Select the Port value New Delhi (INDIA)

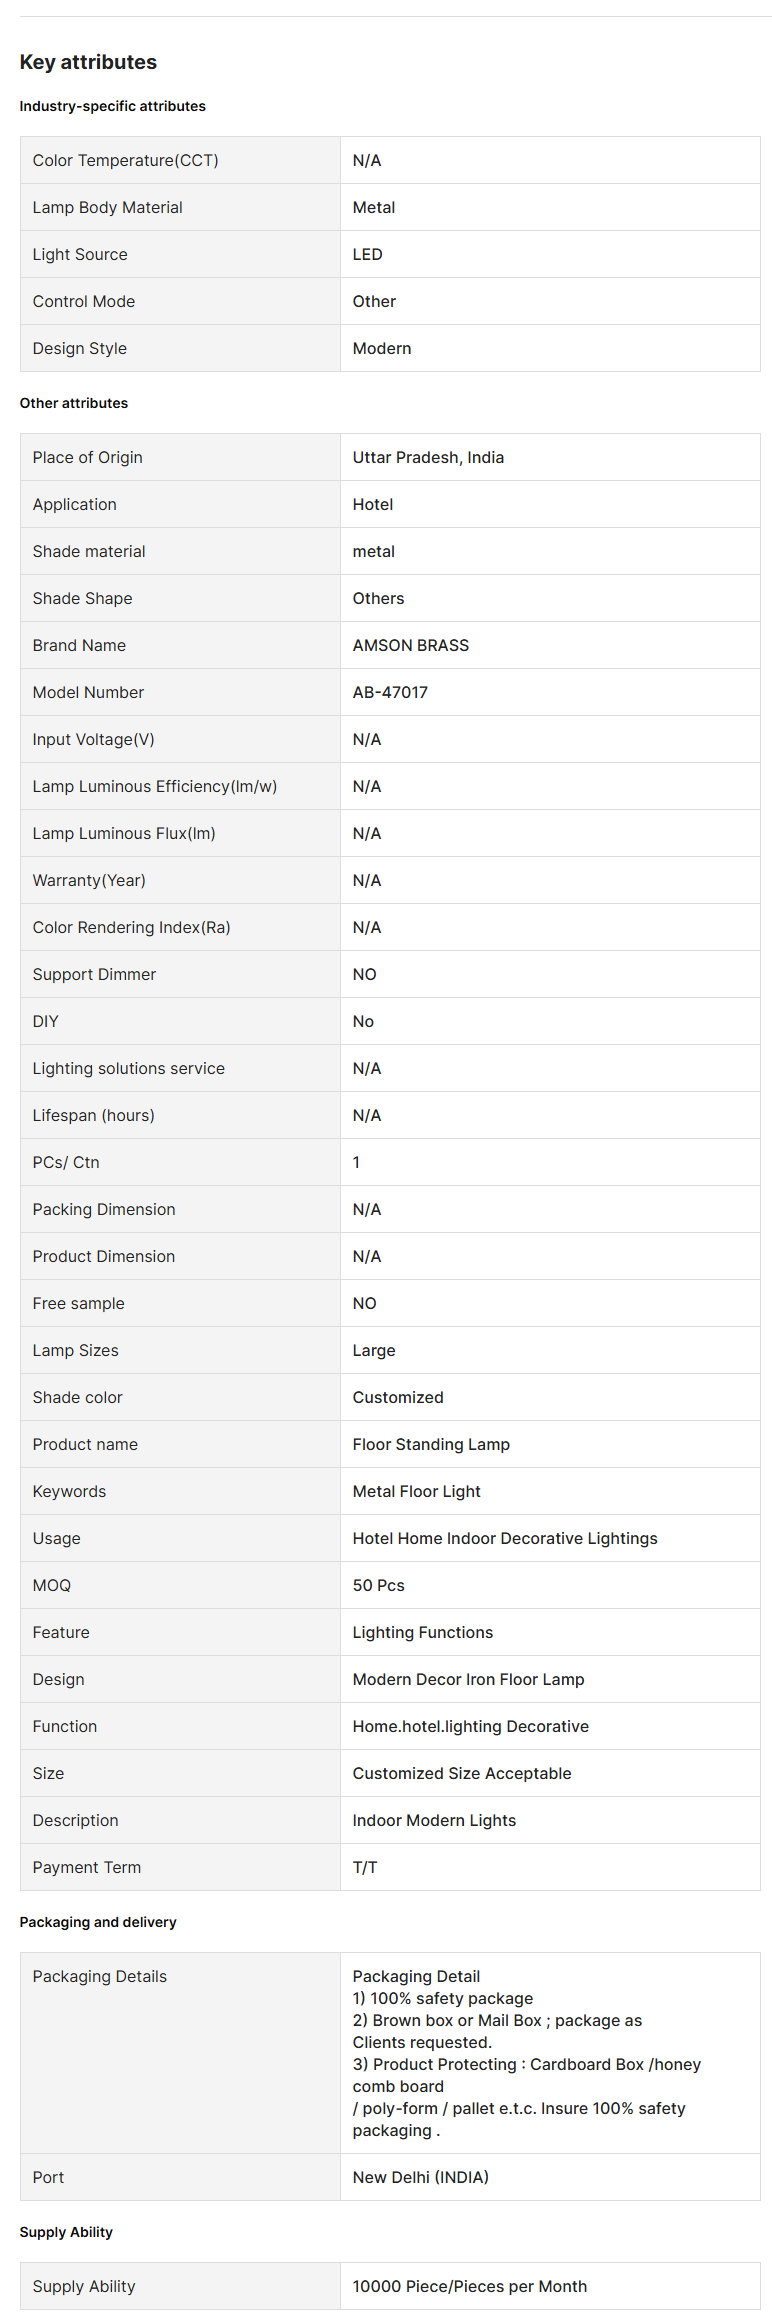pyautogui.click(x=420, y=2177)
